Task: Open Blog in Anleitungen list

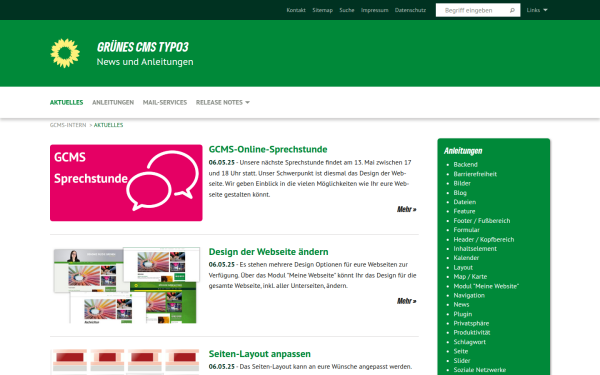Action: [460, 193]
